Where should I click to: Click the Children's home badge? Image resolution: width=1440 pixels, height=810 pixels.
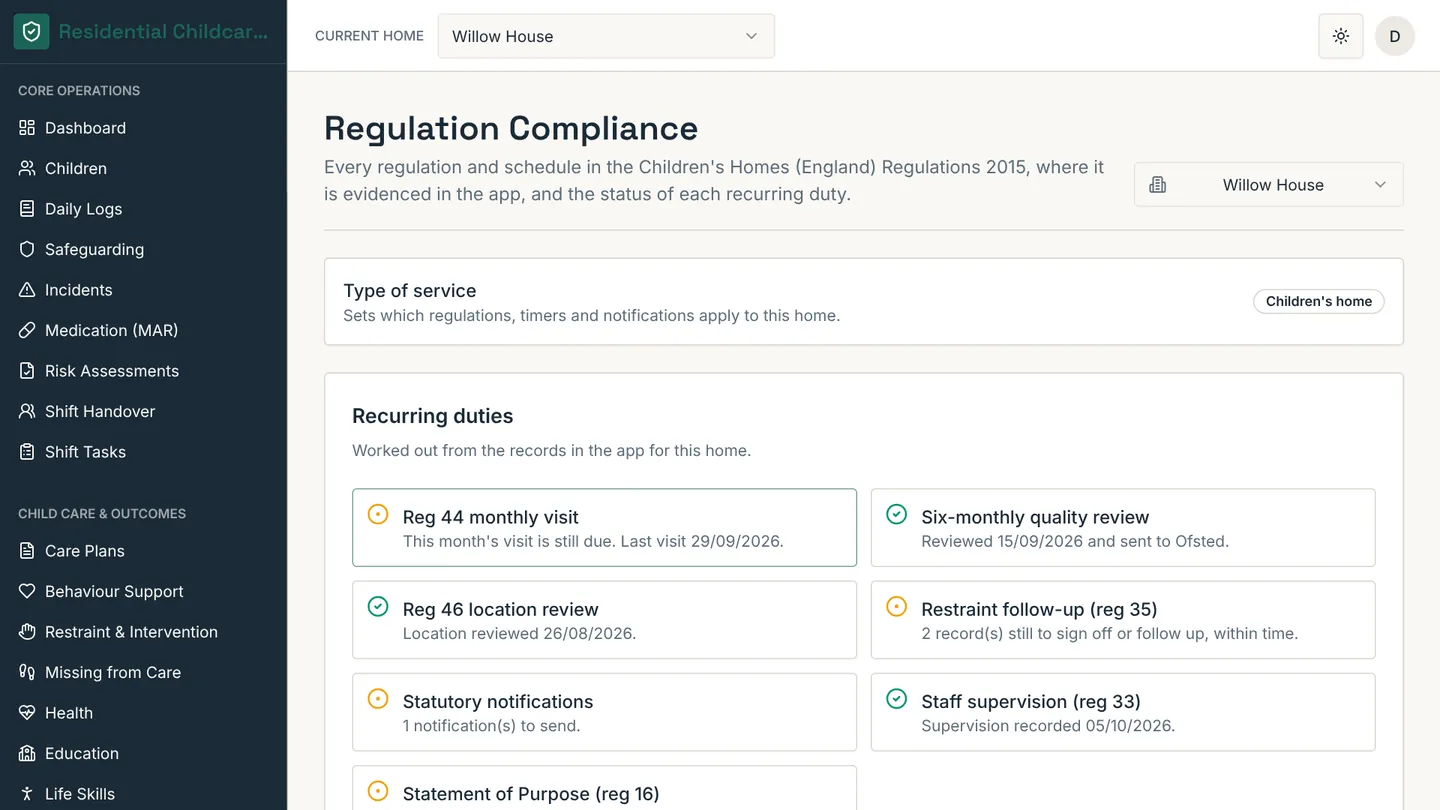tap(1318, 301)
